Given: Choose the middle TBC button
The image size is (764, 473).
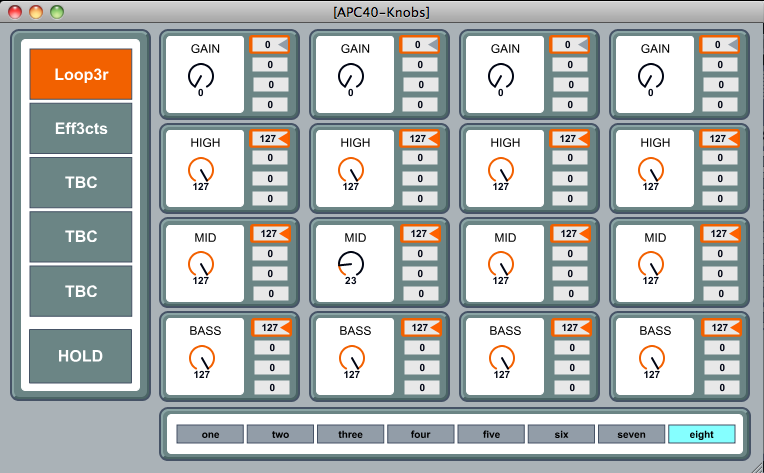Looking at the screenshot, I should click(81, 236).
